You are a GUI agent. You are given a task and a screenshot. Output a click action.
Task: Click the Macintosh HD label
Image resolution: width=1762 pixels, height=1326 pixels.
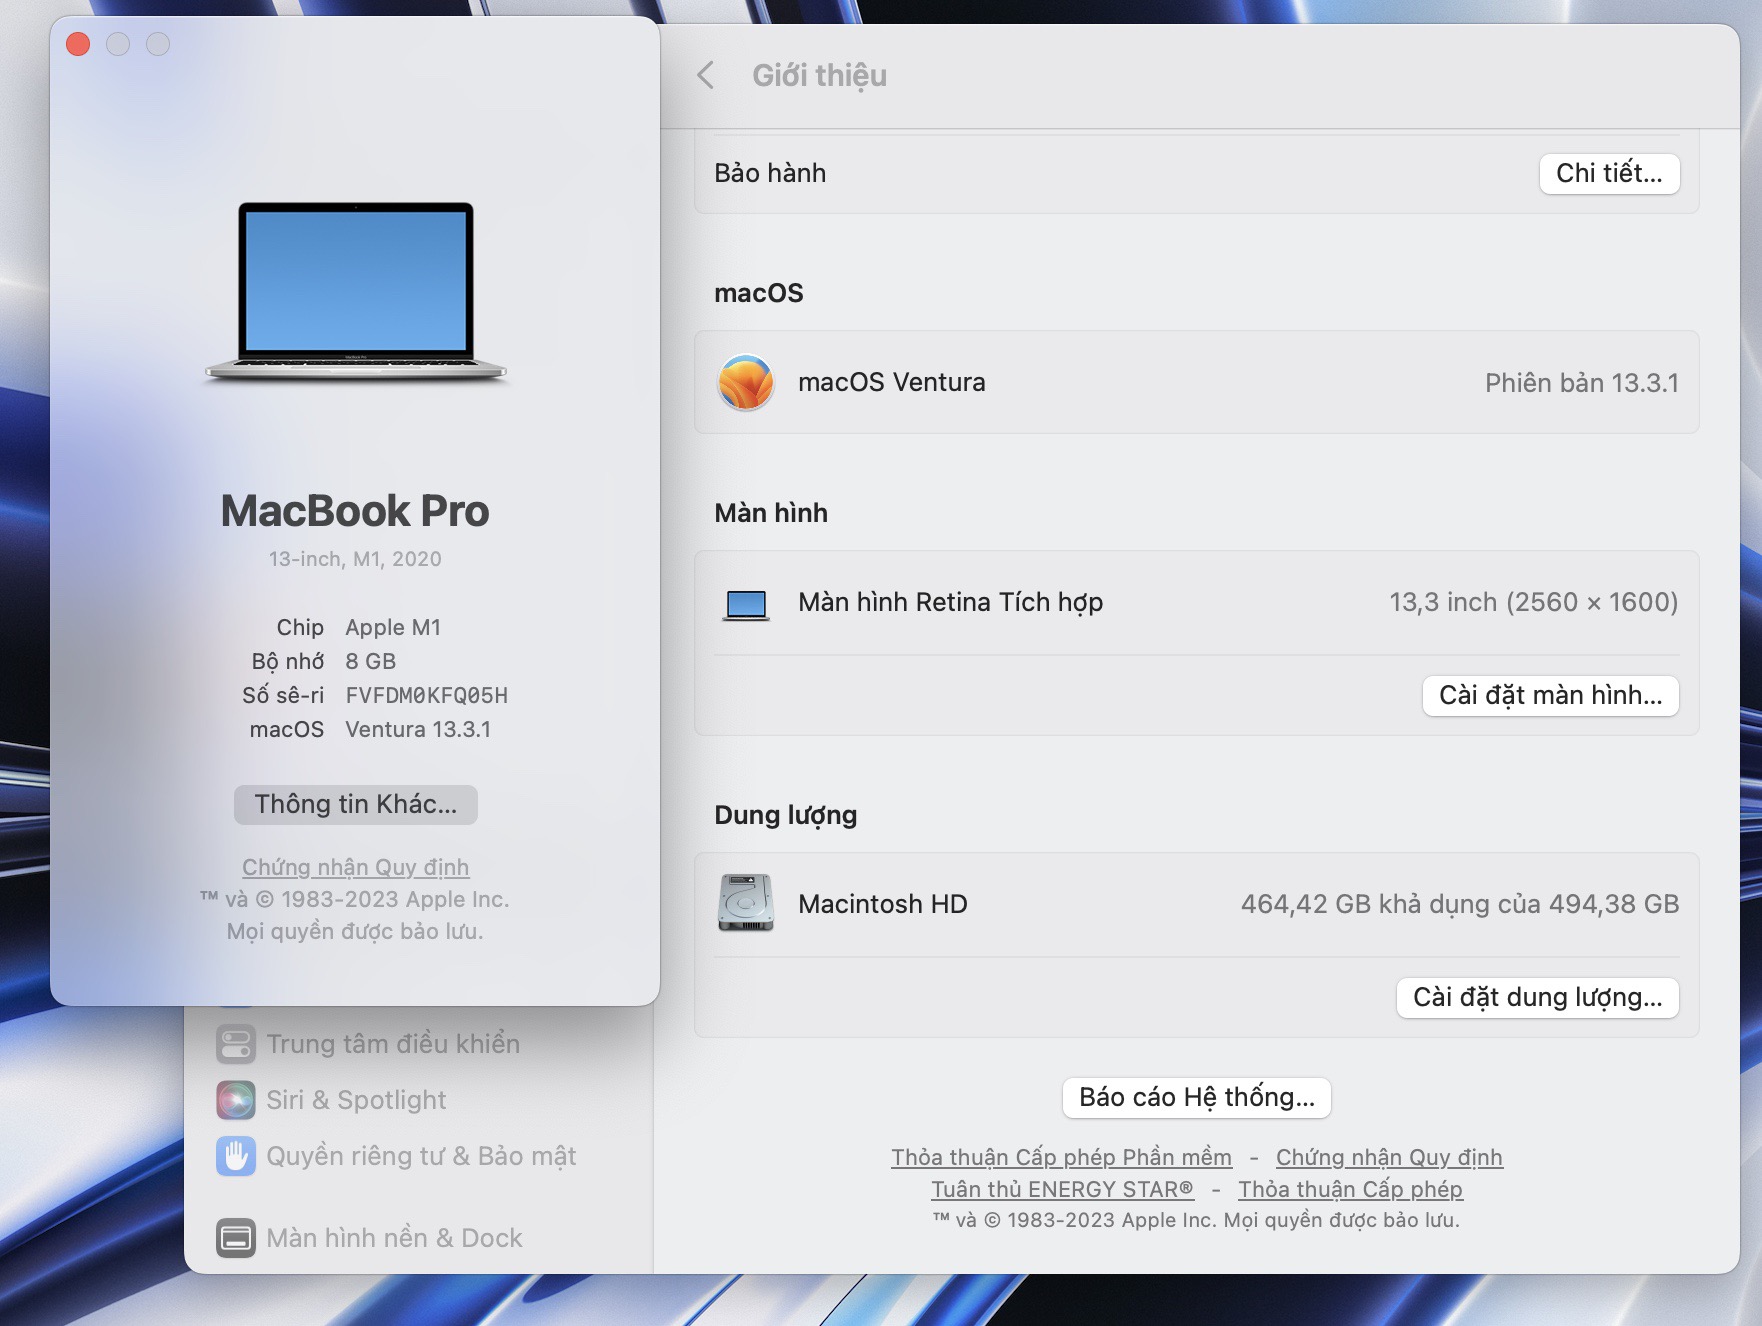tap(882, 904)
